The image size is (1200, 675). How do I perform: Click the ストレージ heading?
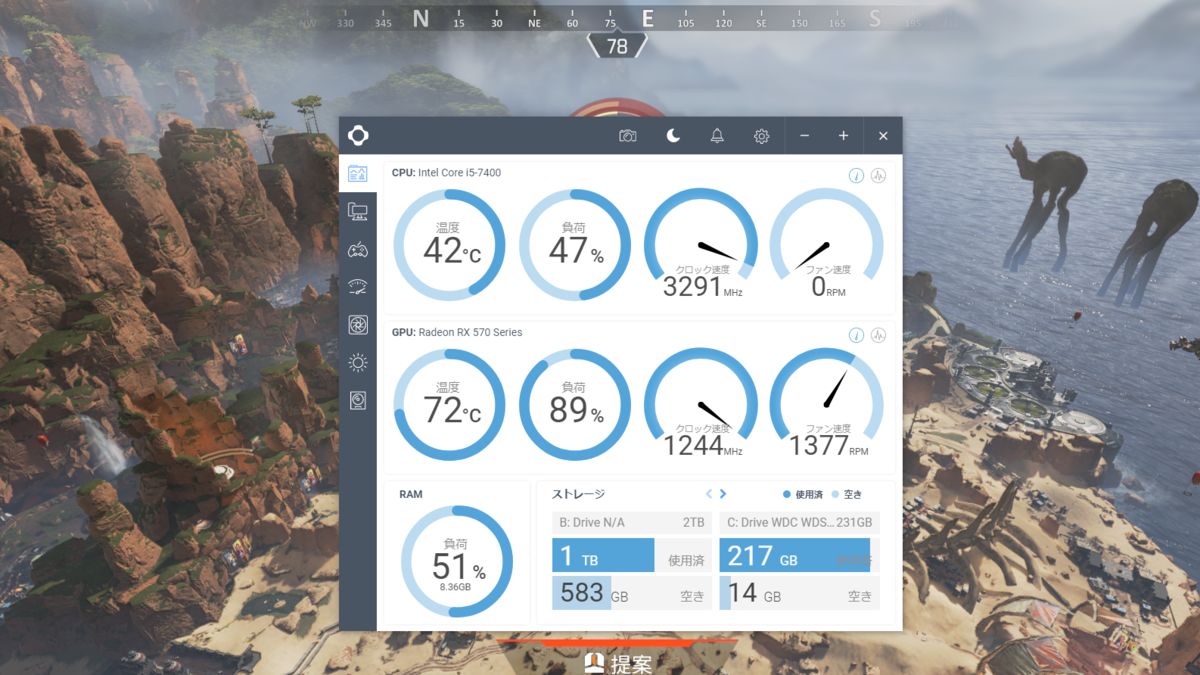(x=578, y=494)
